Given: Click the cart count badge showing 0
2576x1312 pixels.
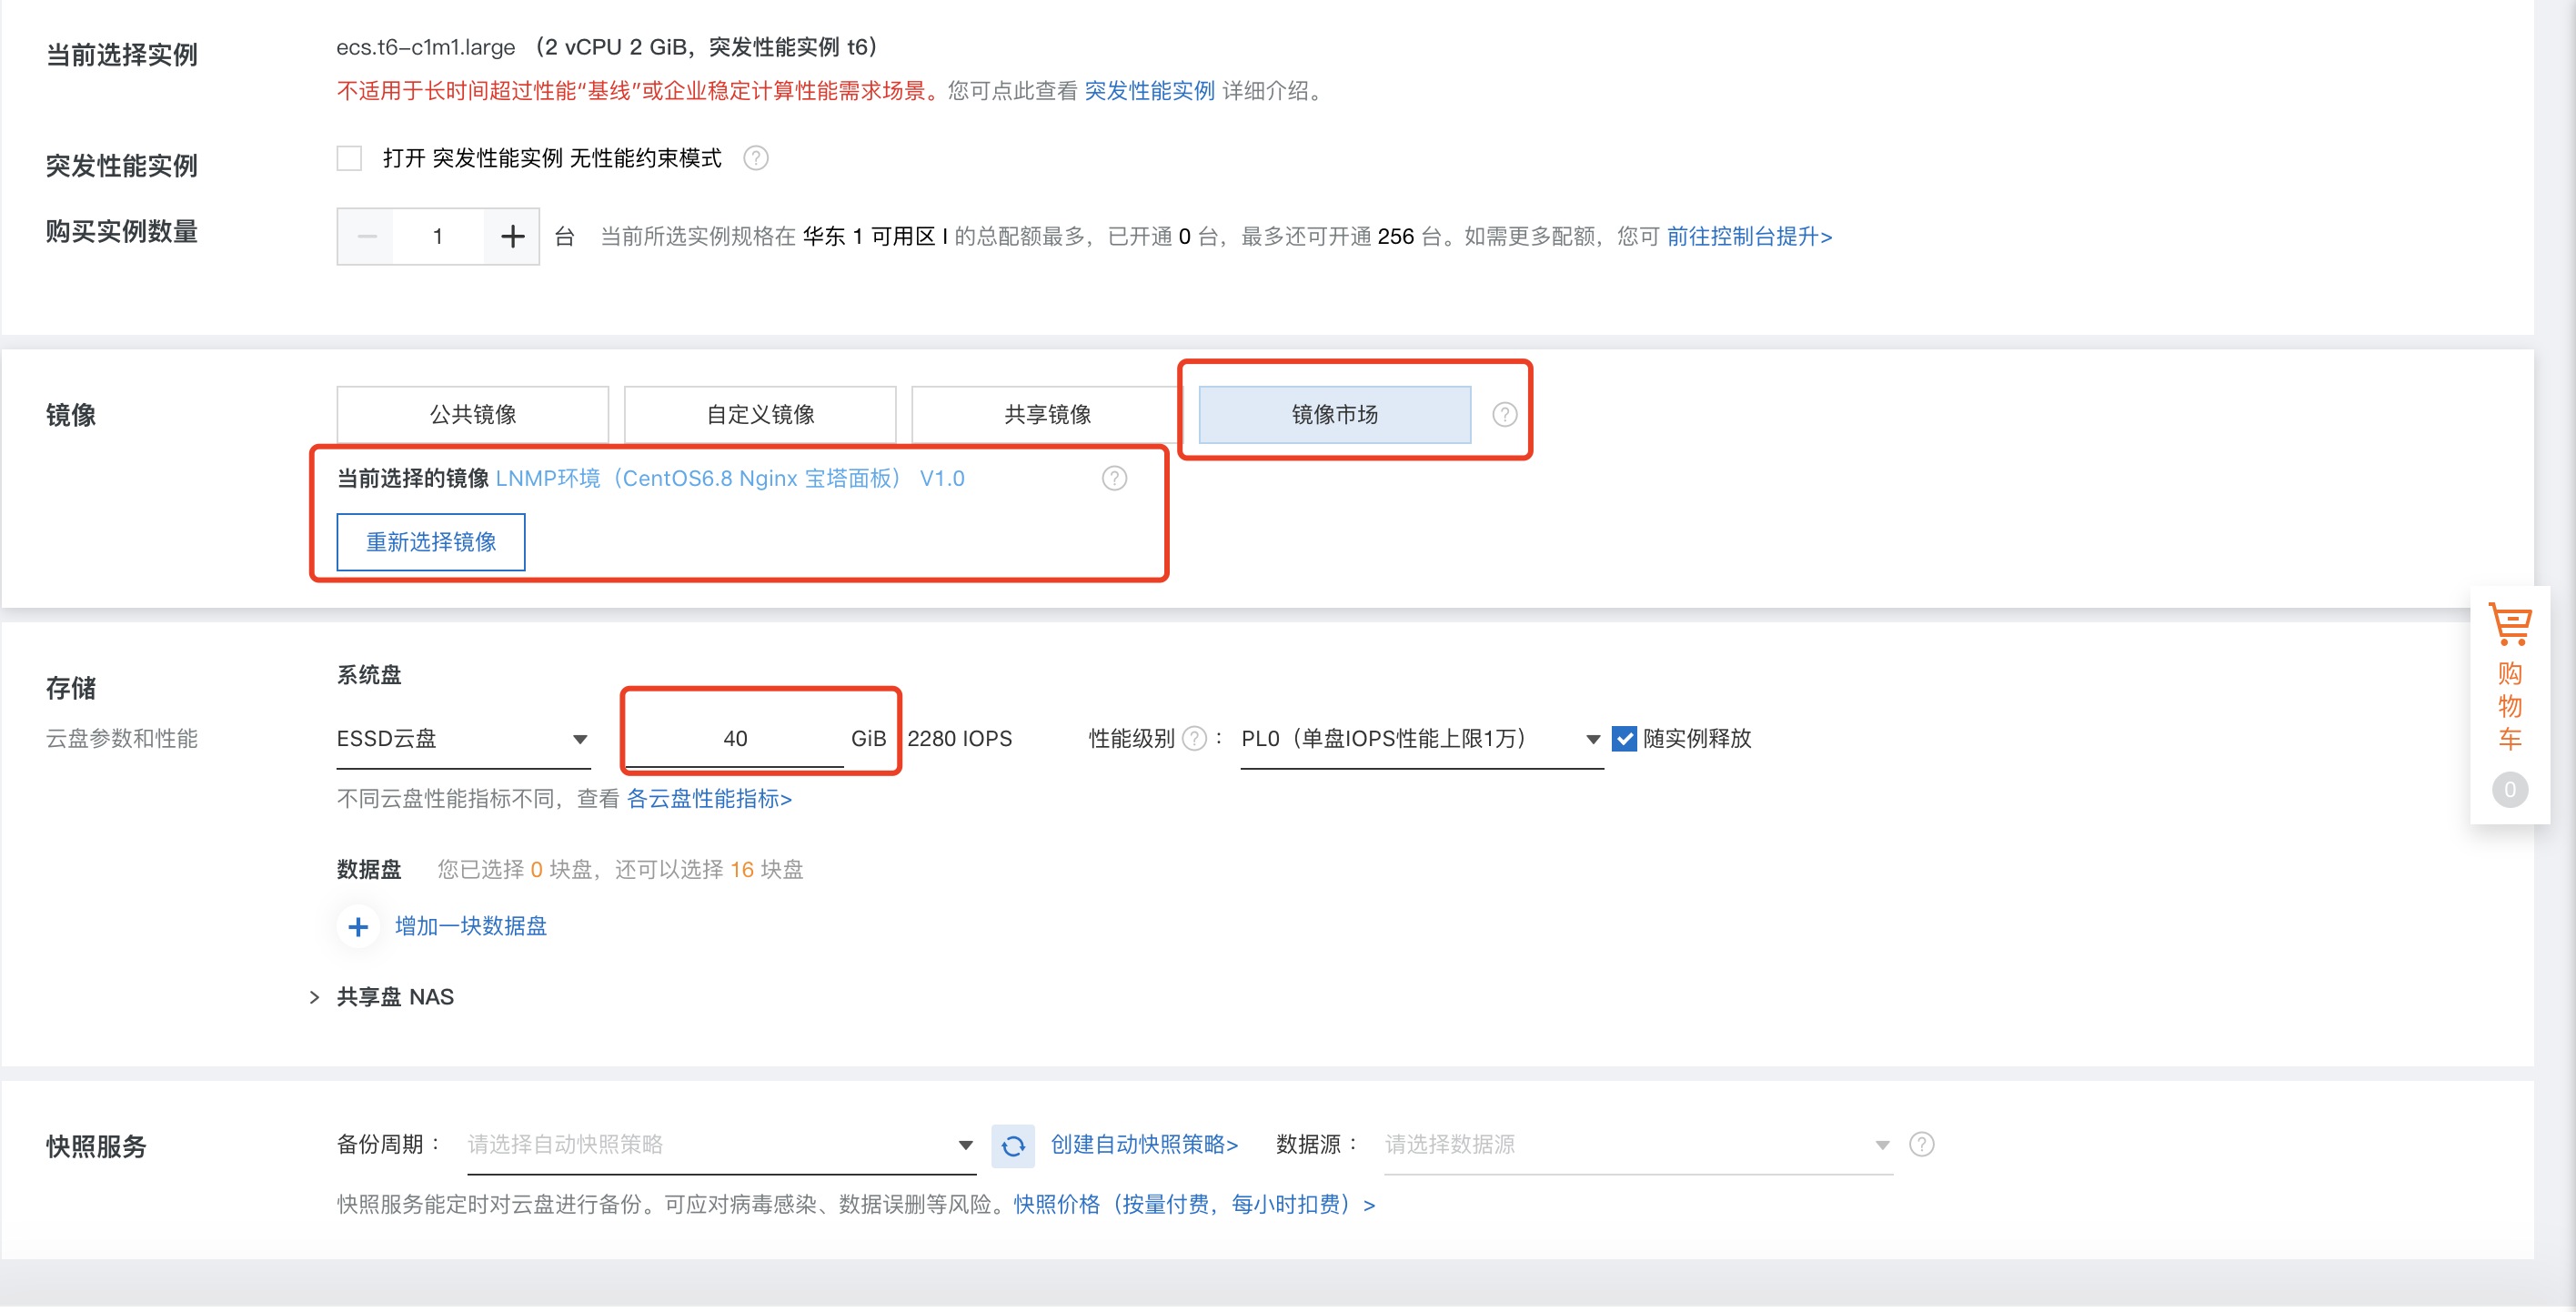Looking at the screenshot, I should coord(2509,790).
